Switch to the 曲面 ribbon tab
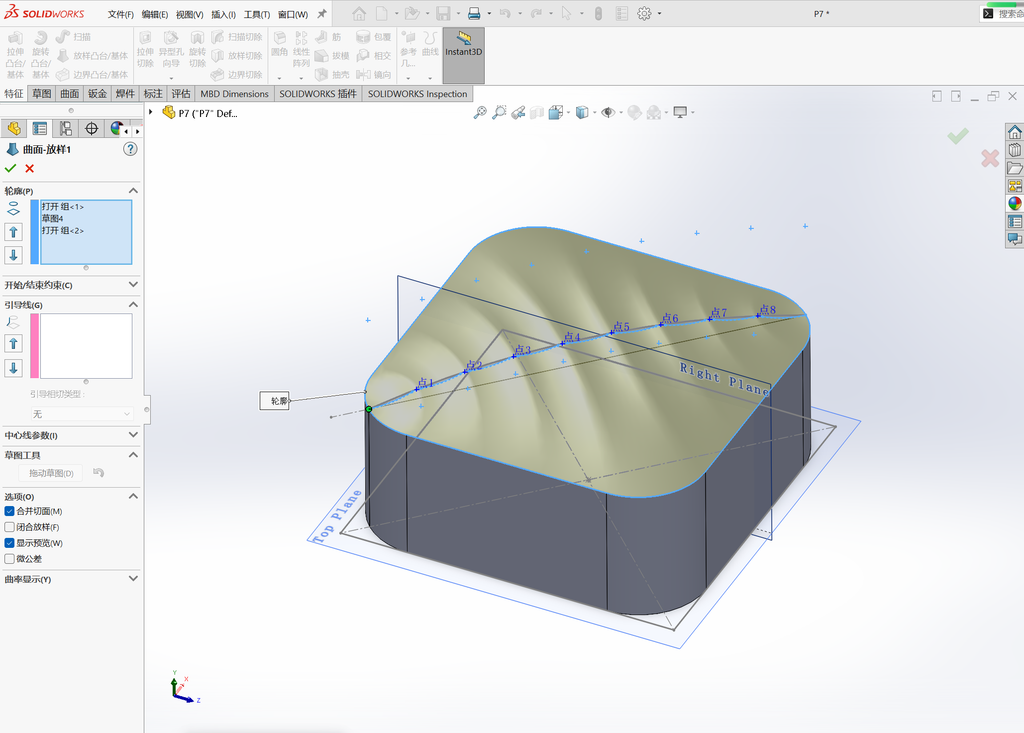Screen dimensions: 1024x733 (70, 93)
